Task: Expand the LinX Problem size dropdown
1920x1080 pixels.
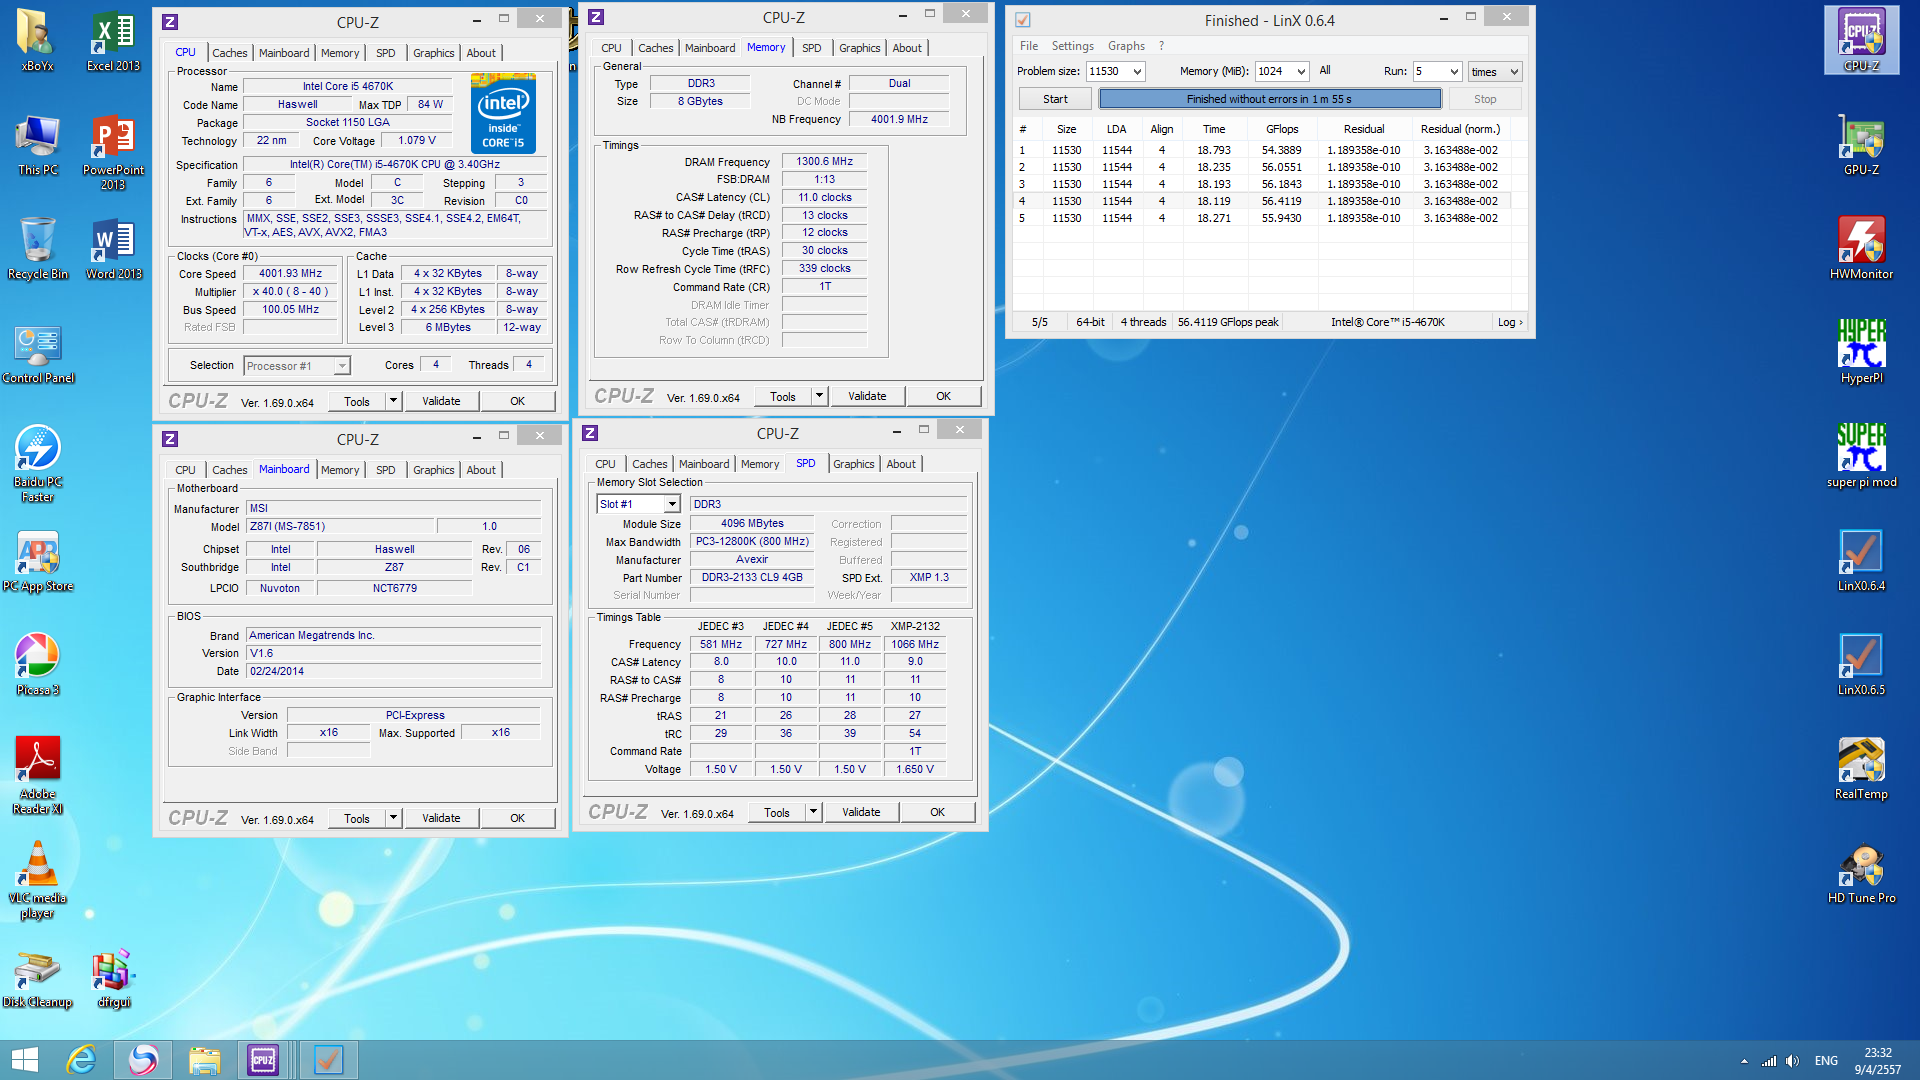Action: click(x=1137, y=71)
